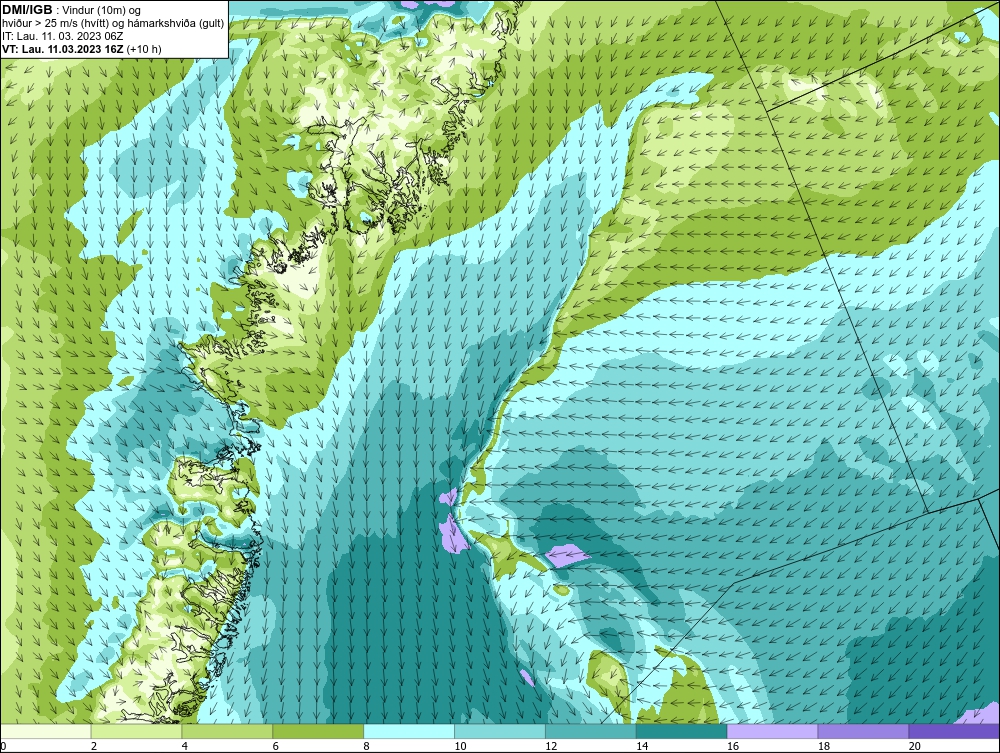The image size is (1000, 753).
Task: Click the legend scale label "14"
Action: coord(642,746)
